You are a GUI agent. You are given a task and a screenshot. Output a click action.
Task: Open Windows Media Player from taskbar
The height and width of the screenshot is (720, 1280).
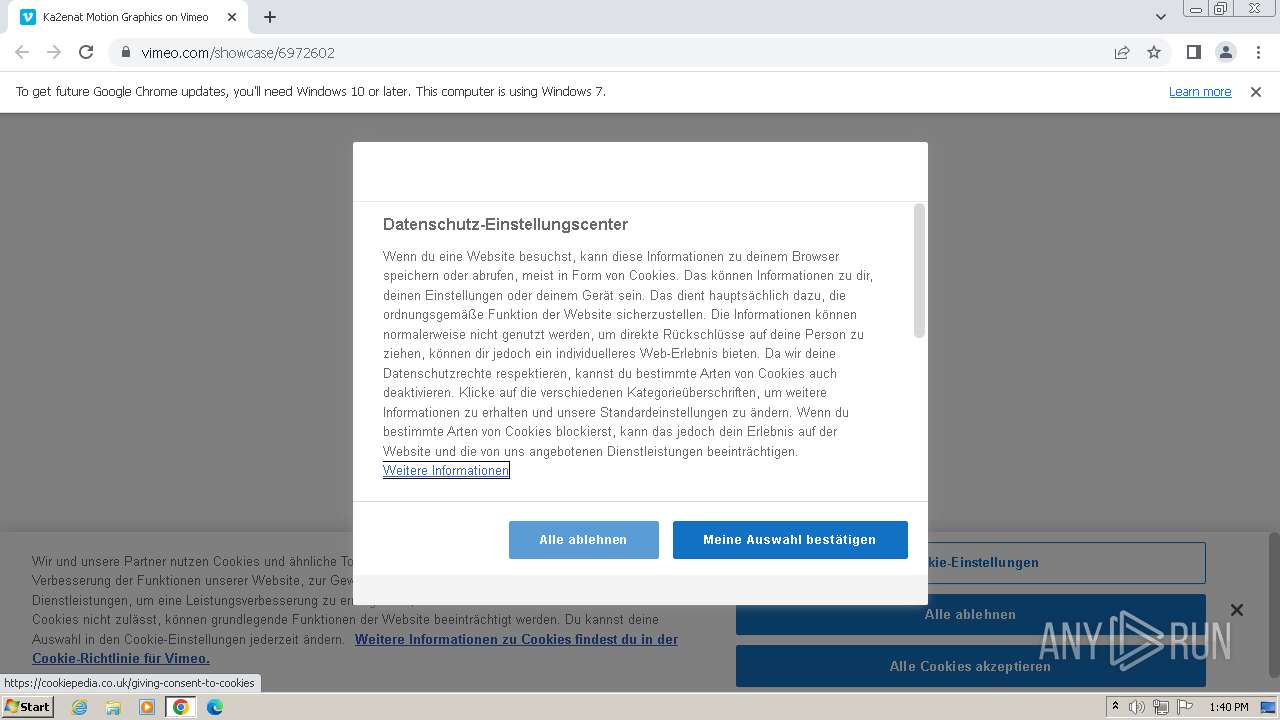pyautogui.click(x=147, y=707)
